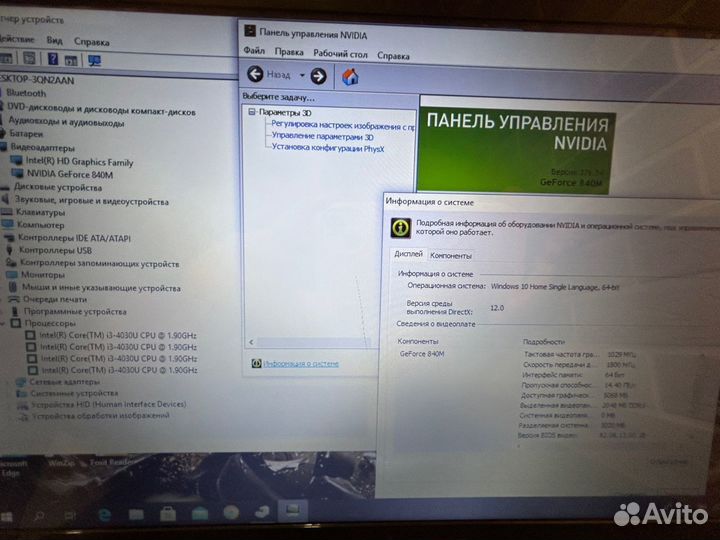Click the Forward arrow in NVIDIA Control Panel
Image resolution: width=720 pixels, height=540 pixels.
coord(318,76)
